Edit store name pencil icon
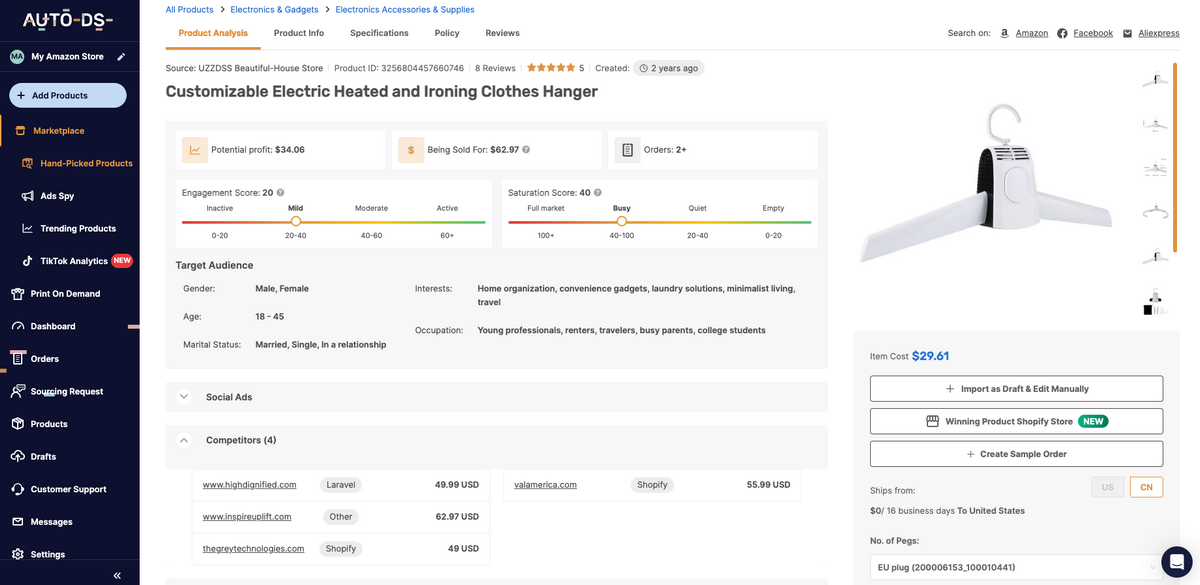Screen dimensions: 1200x585 tap(122, 57)
